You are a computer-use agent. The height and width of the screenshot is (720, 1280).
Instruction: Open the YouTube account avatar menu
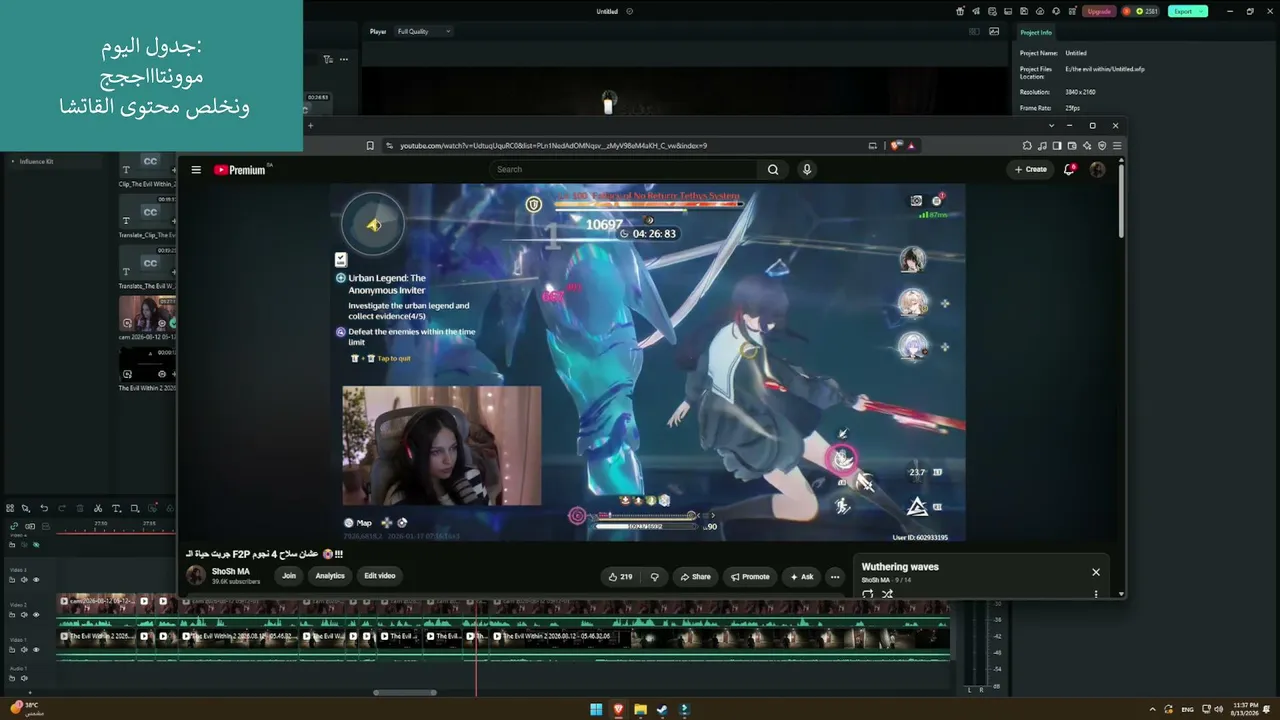[1097, 170]
